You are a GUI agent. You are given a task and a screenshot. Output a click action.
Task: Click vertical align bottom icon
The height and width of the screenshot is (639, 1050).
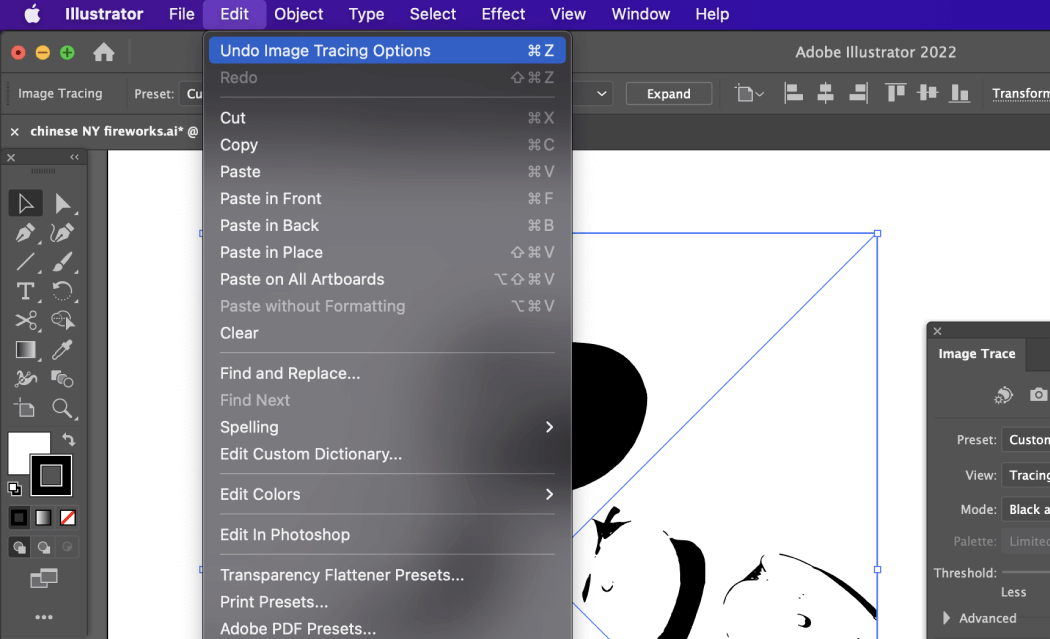click(960, 93)
